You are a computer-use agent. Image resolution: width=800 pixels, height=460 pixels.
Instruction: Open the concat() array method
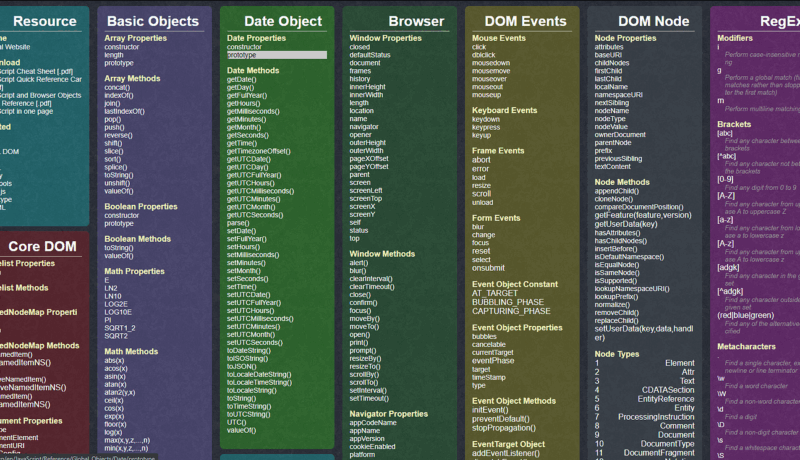pyautogui.click(x=117, y=87)
